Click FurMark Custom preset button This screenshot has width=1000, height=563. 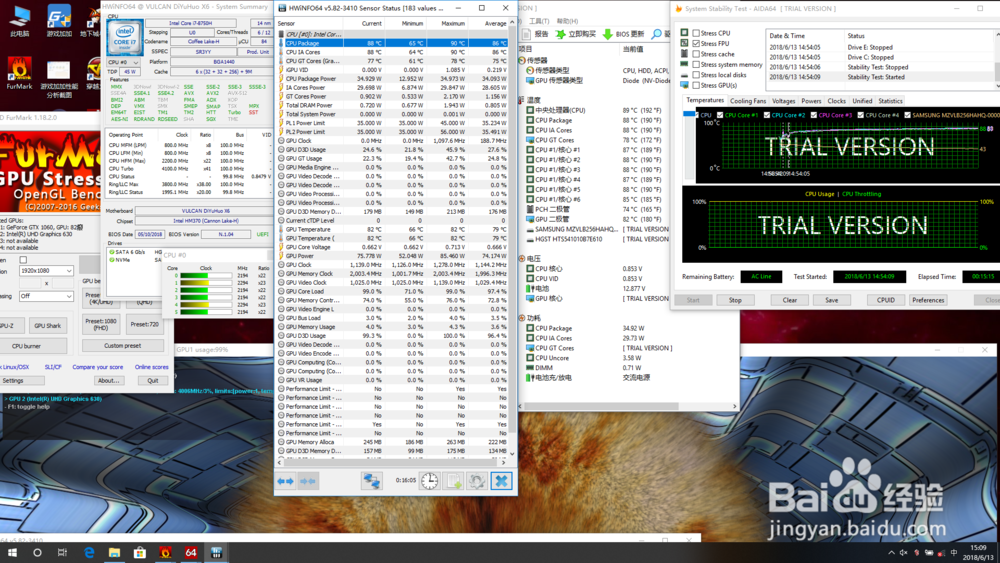122,346
